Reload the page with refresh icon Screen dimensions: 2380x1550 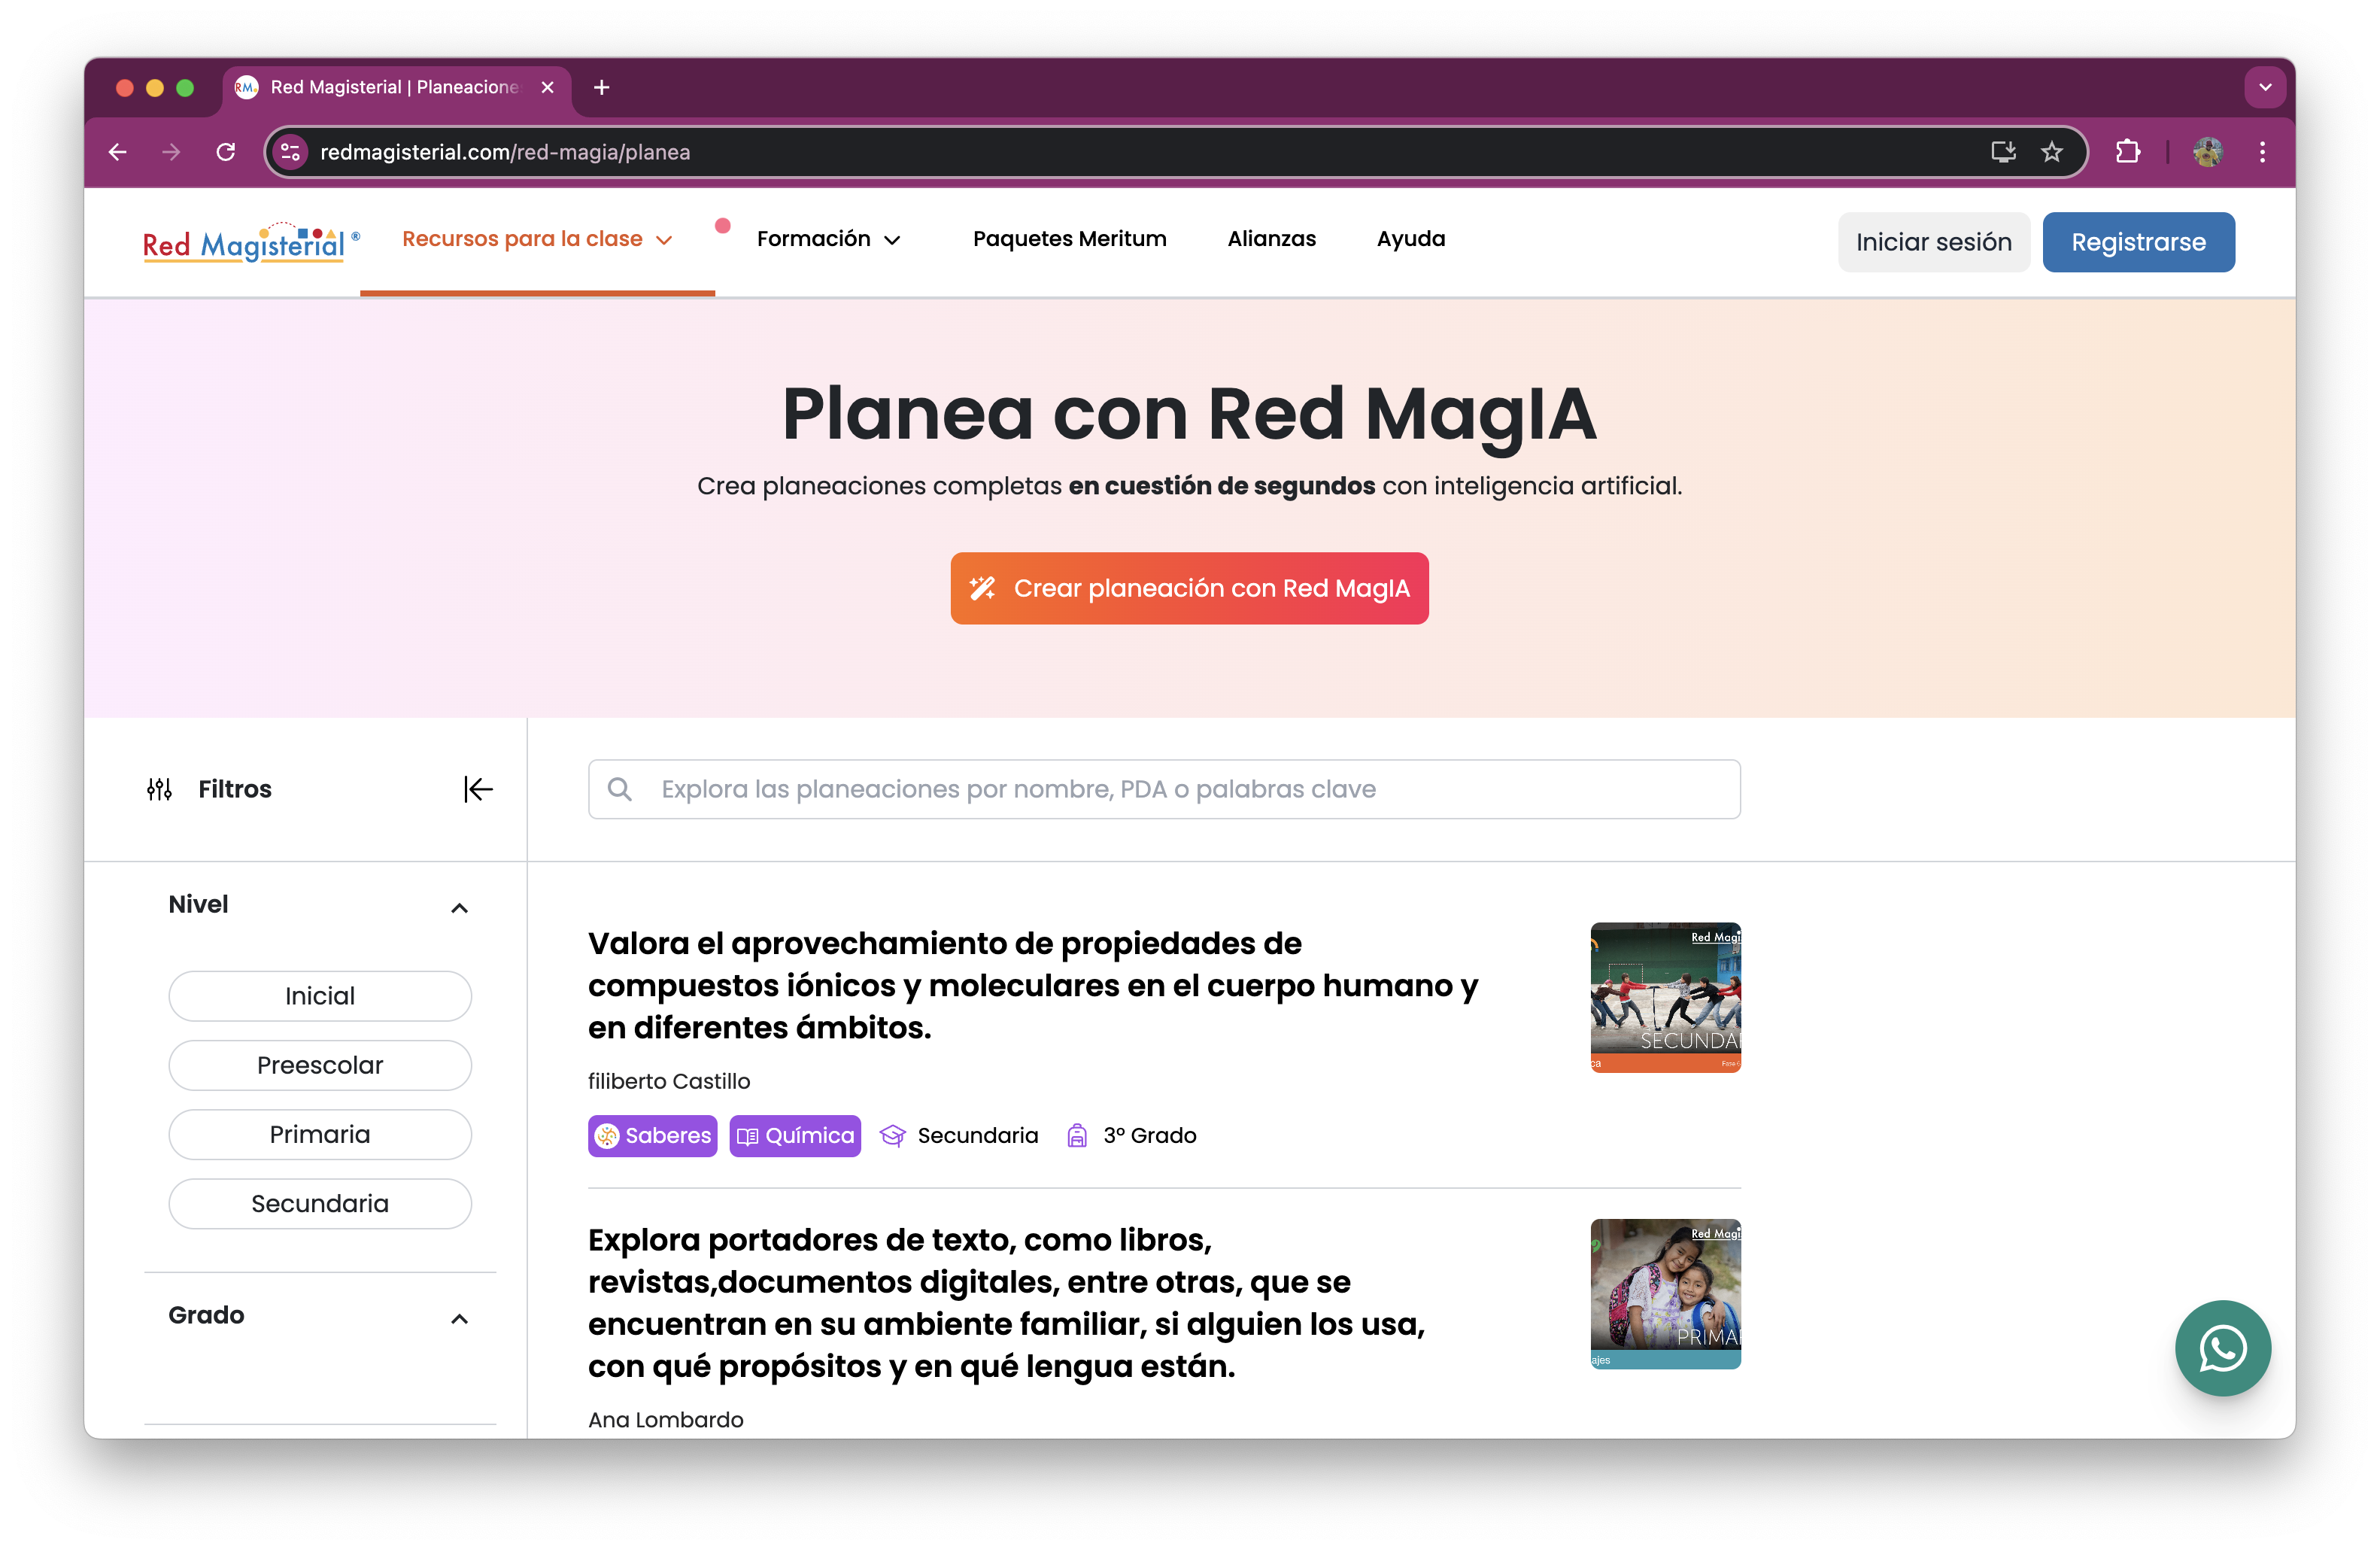point(226,152)
